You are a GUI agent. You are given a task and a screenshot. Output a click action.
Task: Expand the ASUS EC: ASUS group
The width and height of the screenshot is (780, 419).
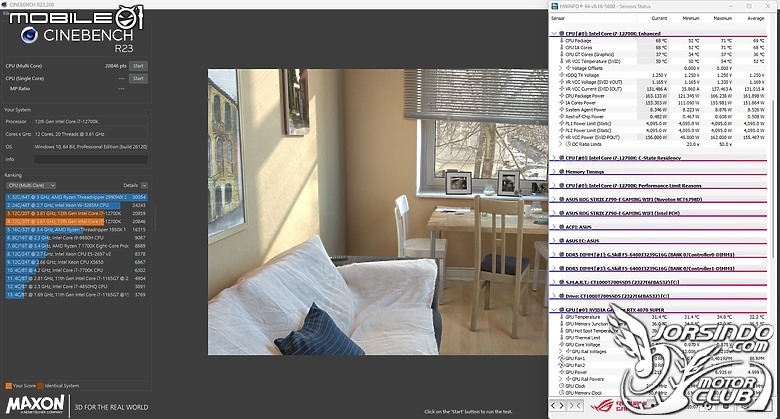pos(554,241)
